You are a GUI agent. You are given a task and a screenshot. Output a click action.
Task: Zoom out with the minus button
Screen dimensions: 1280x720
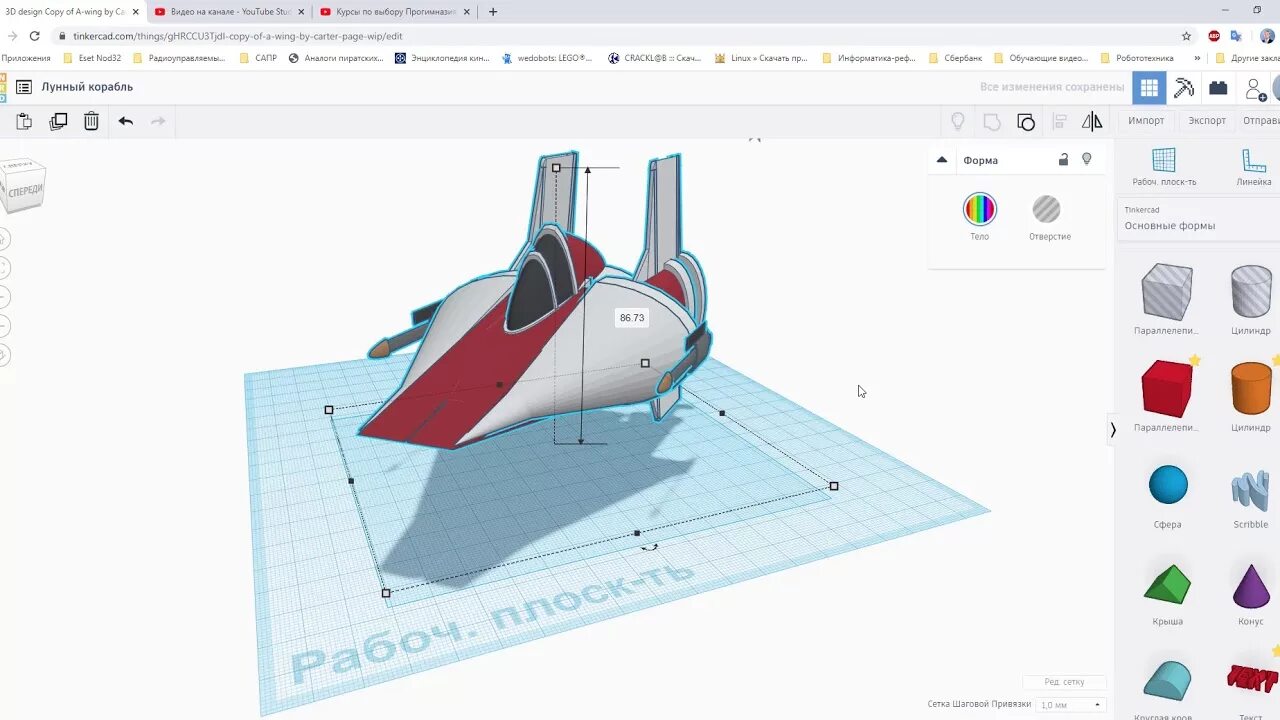(x=3, y=326)
